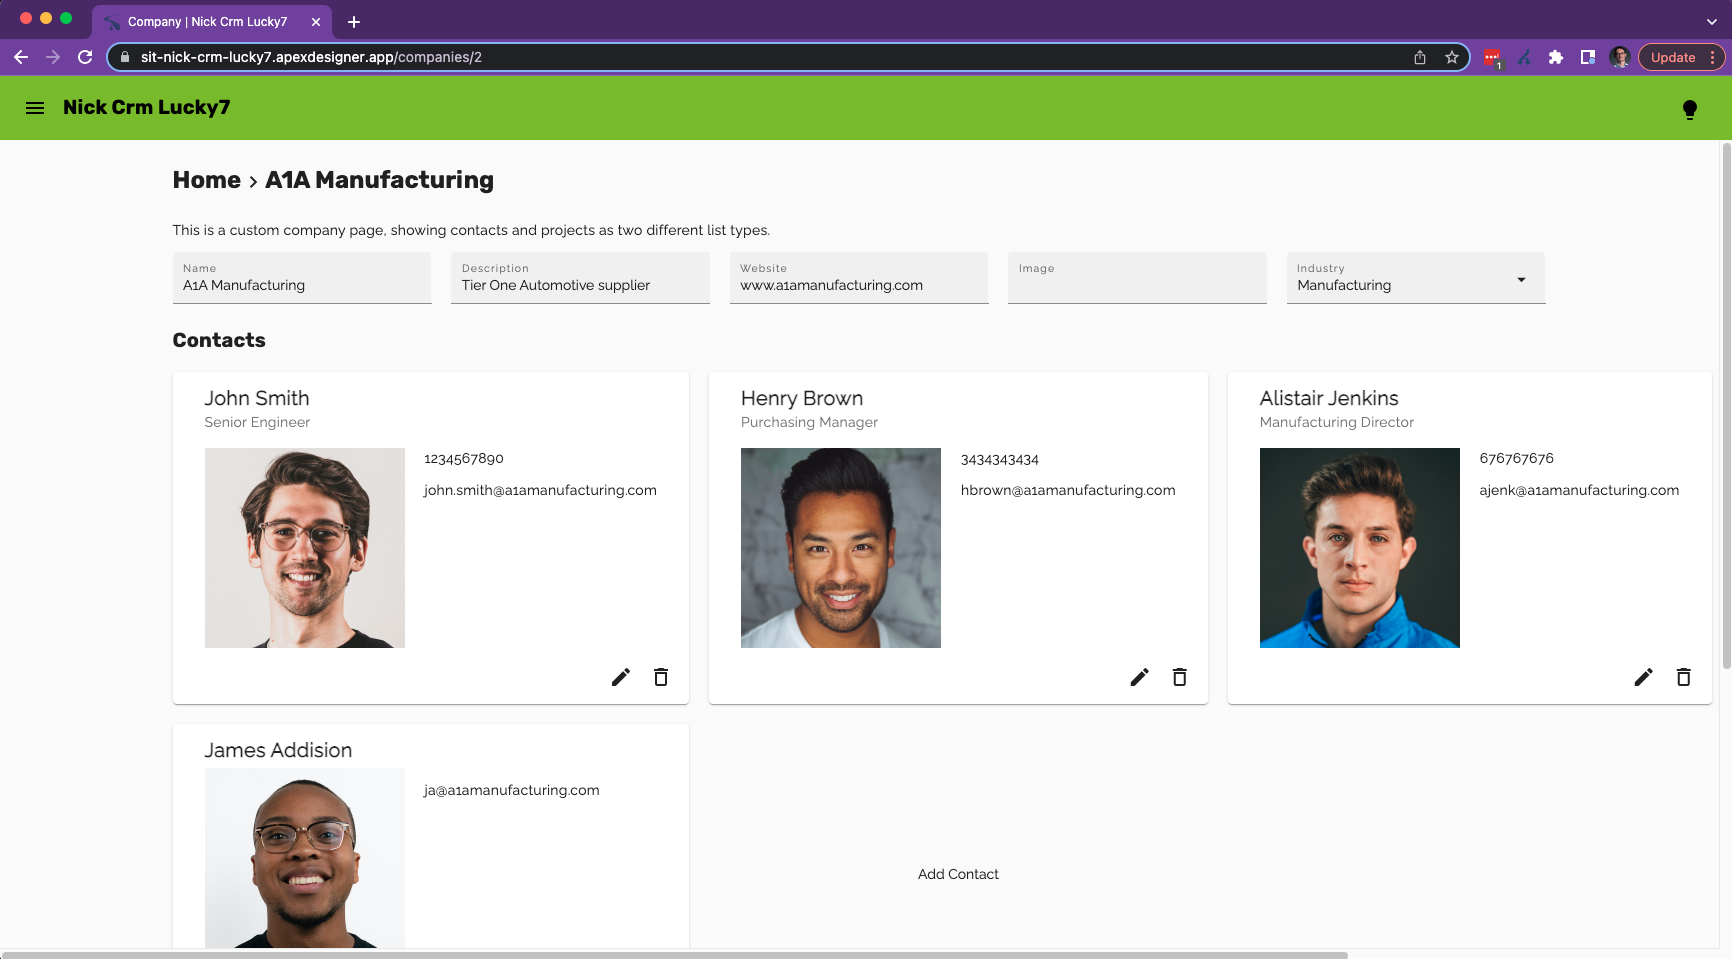This screenshot has height=959, width=1732.
Task: Edit the Description field Tier One Automotive
Action: coord(580,278)
